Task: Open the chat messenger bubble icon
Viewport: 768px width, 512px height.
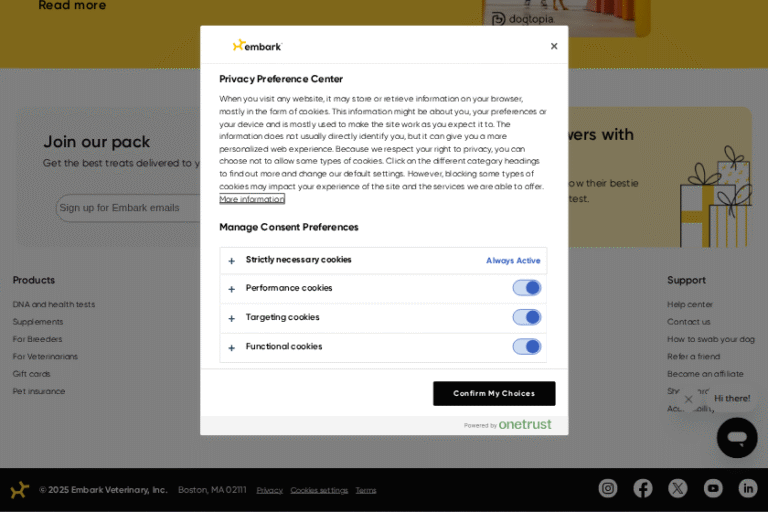Action: pos(737,438)
